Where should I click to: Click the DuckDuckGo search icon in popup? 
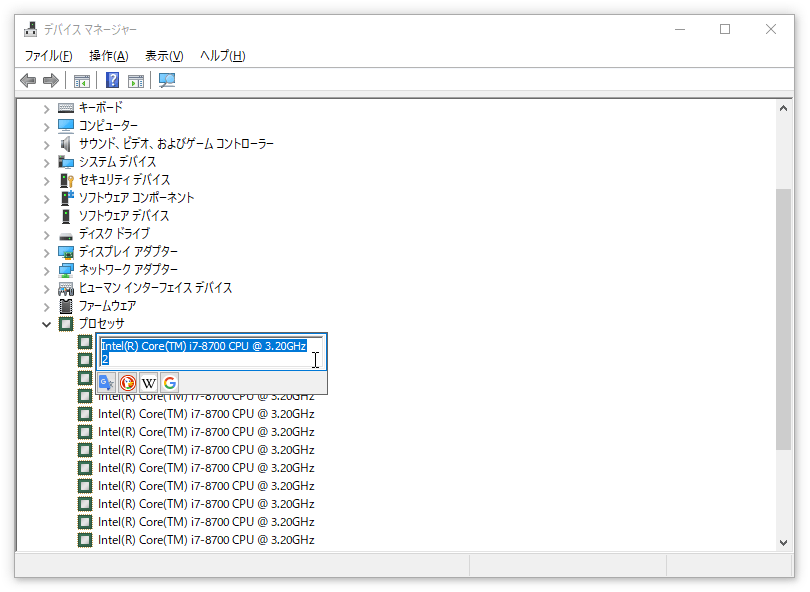tap(128, 383)
